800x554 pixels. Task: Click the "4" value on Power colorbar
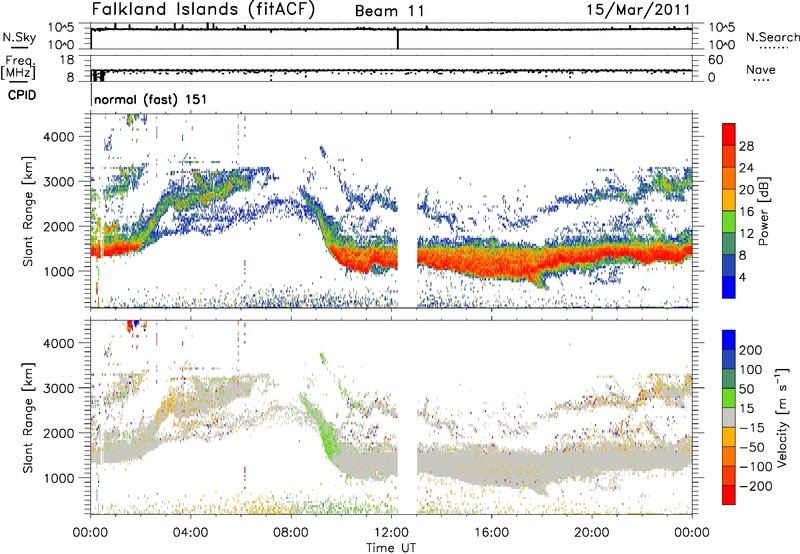742,277
